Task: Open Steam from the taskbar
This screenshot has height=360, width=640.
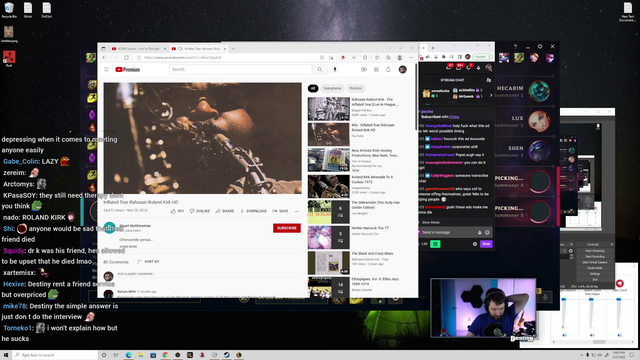Action: 227,355
